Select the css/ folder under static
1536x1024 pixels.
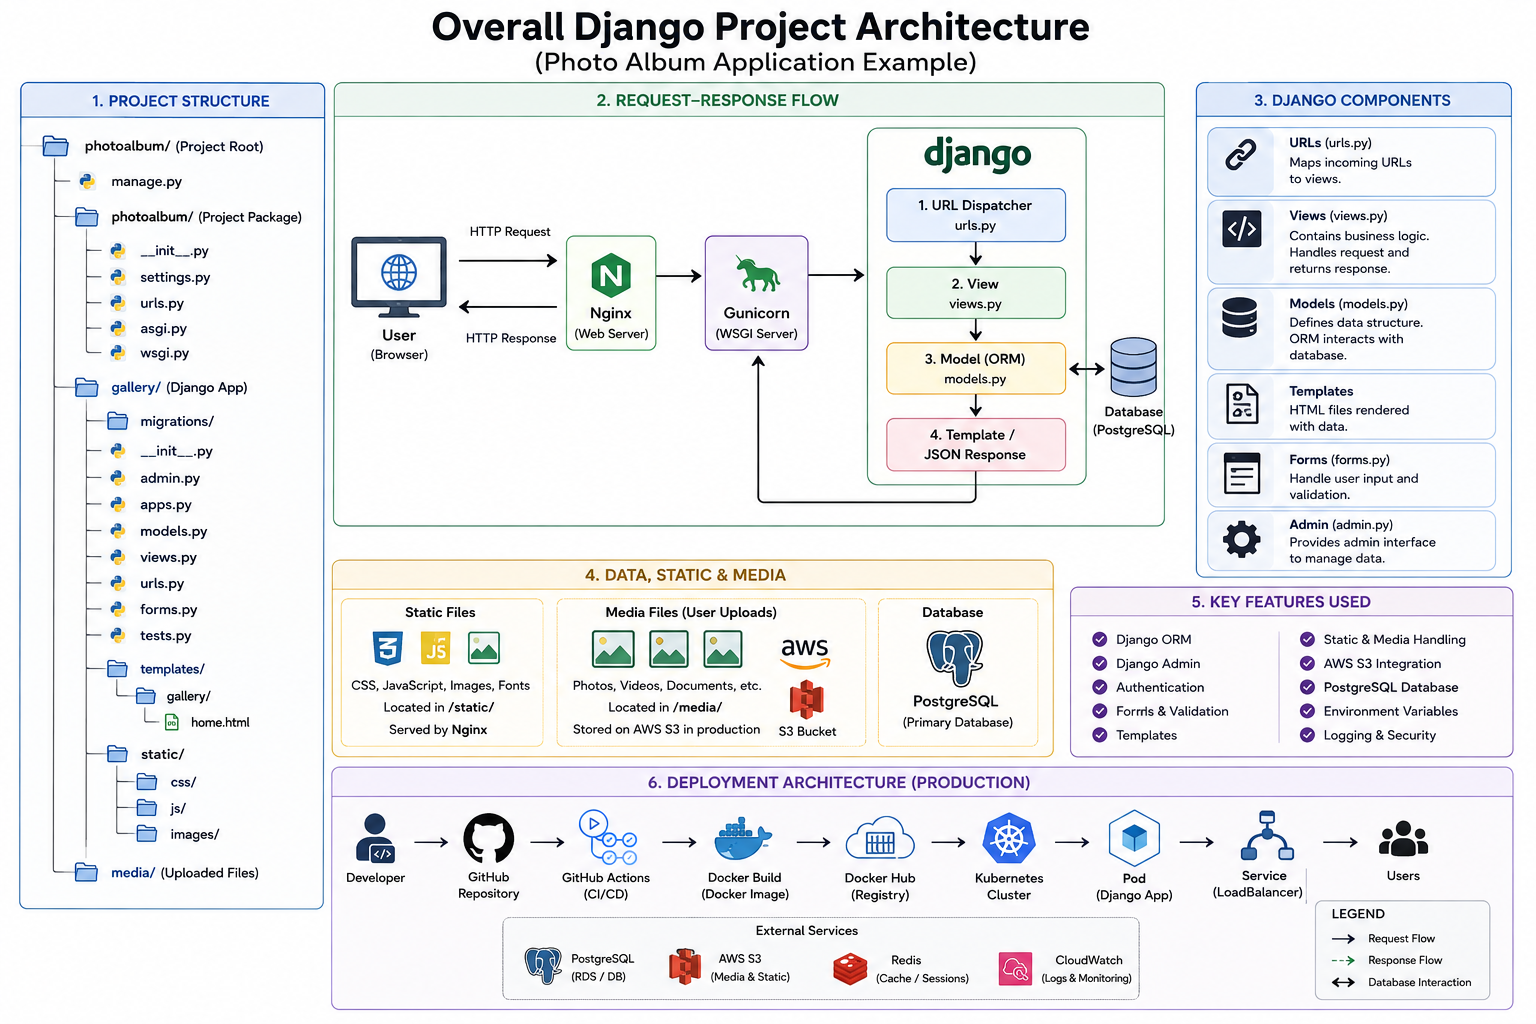click(167, 782)
